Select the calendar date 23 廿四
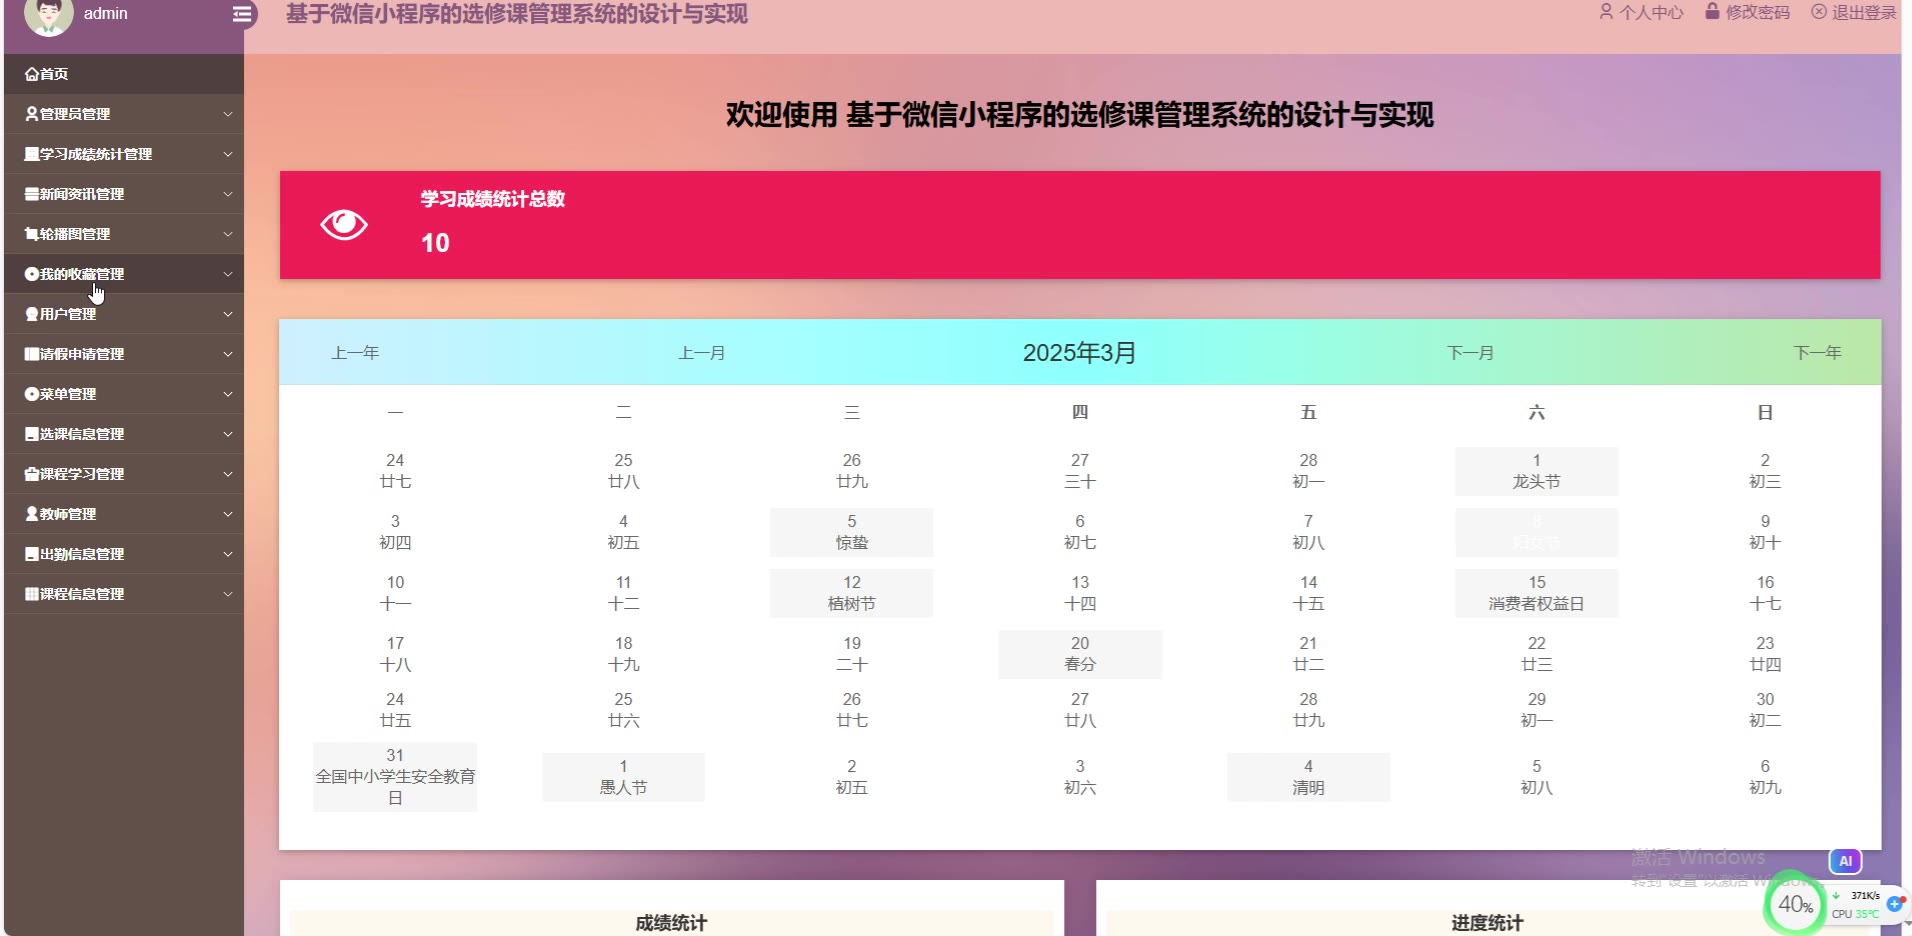Image resolution: width=1912 pixels, height=936 pixels. (x=1765, y=654)
